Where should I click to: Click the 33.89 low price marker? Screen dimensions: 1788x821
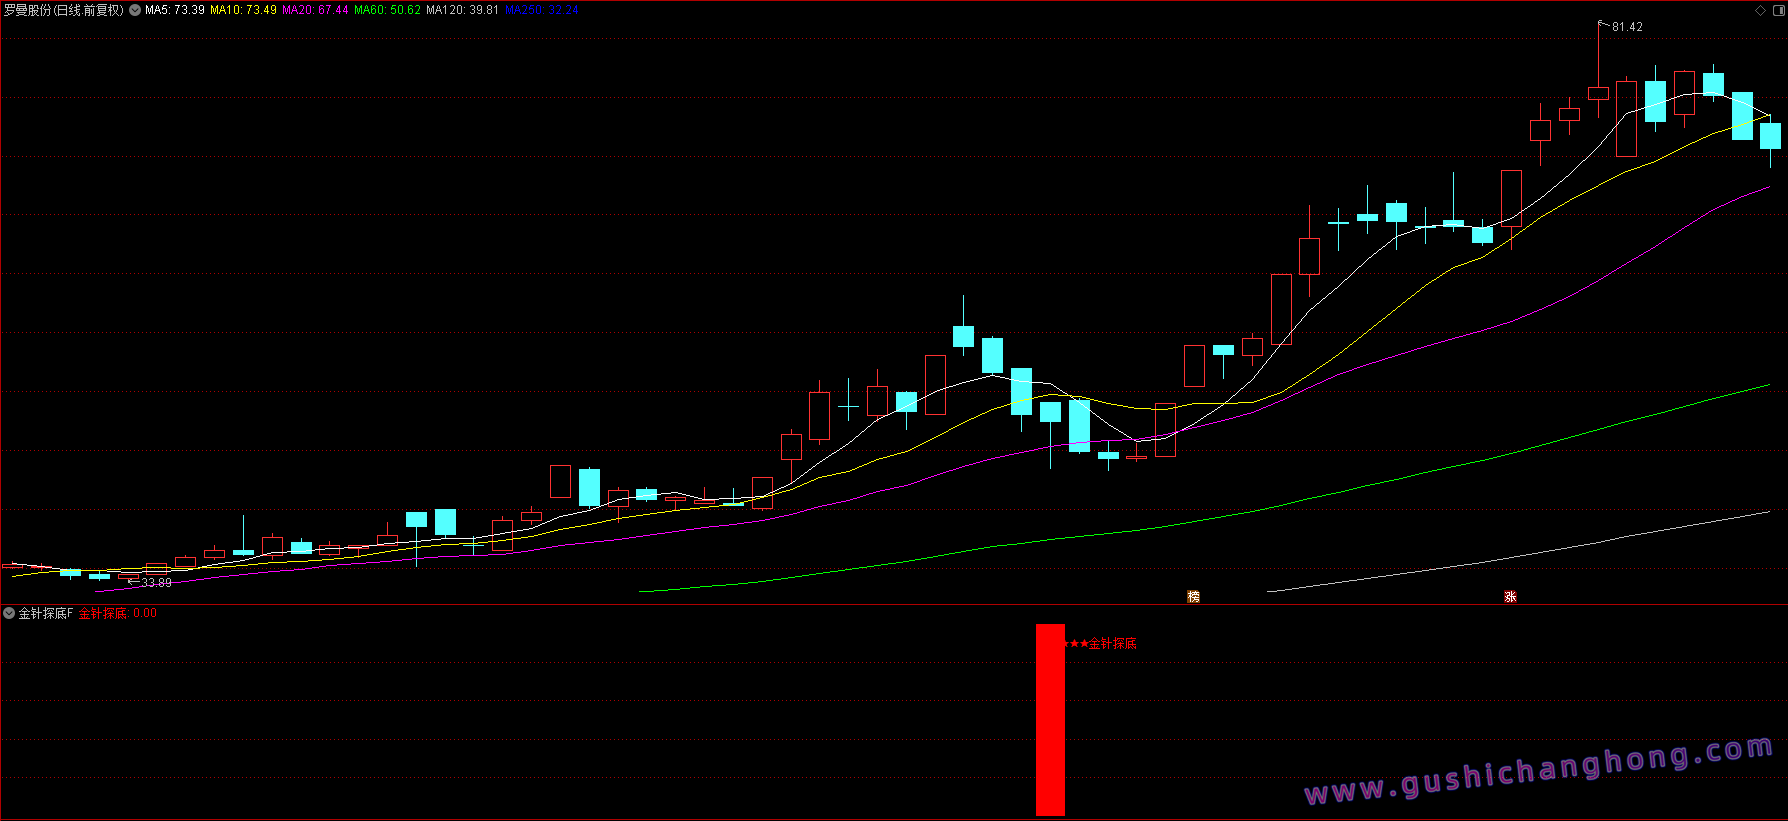[156, 583]
